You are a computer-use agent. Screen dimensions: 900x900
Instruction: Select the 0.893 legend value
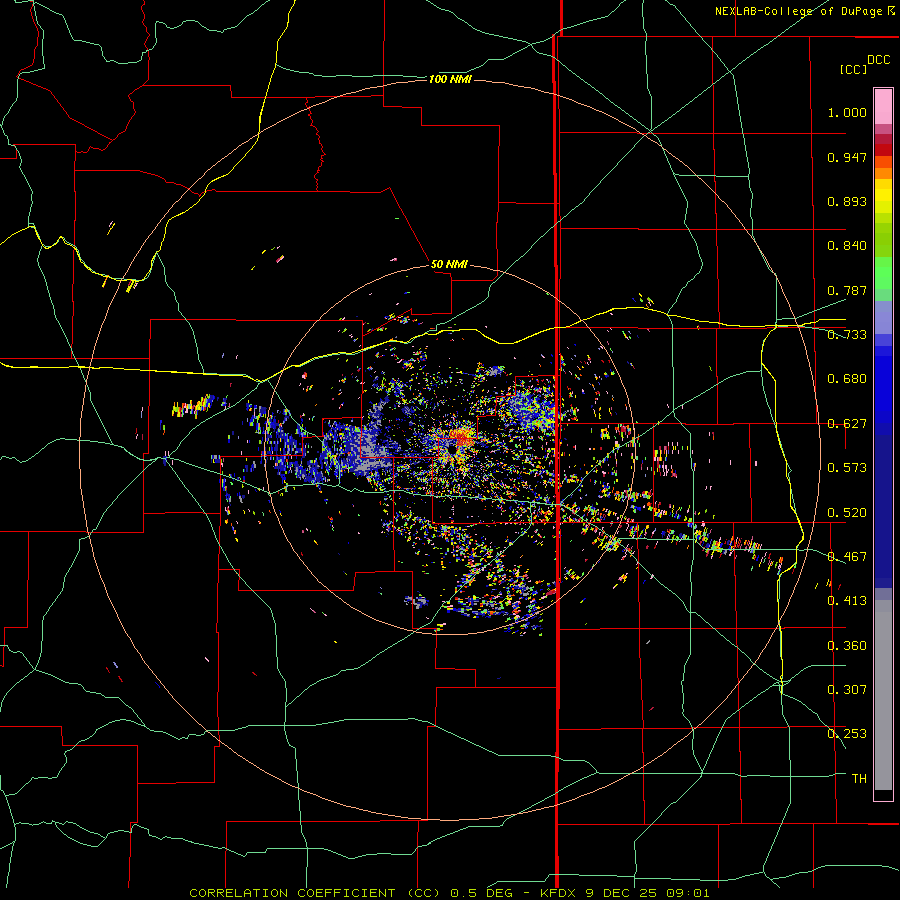click(x=847, y=201)
